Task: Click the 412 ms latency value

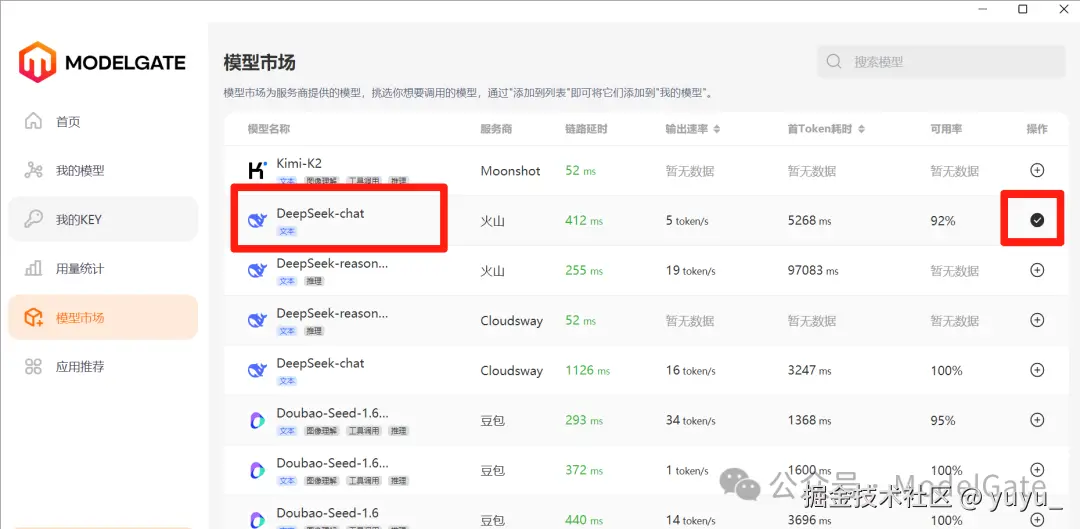Action: [584, 220]
